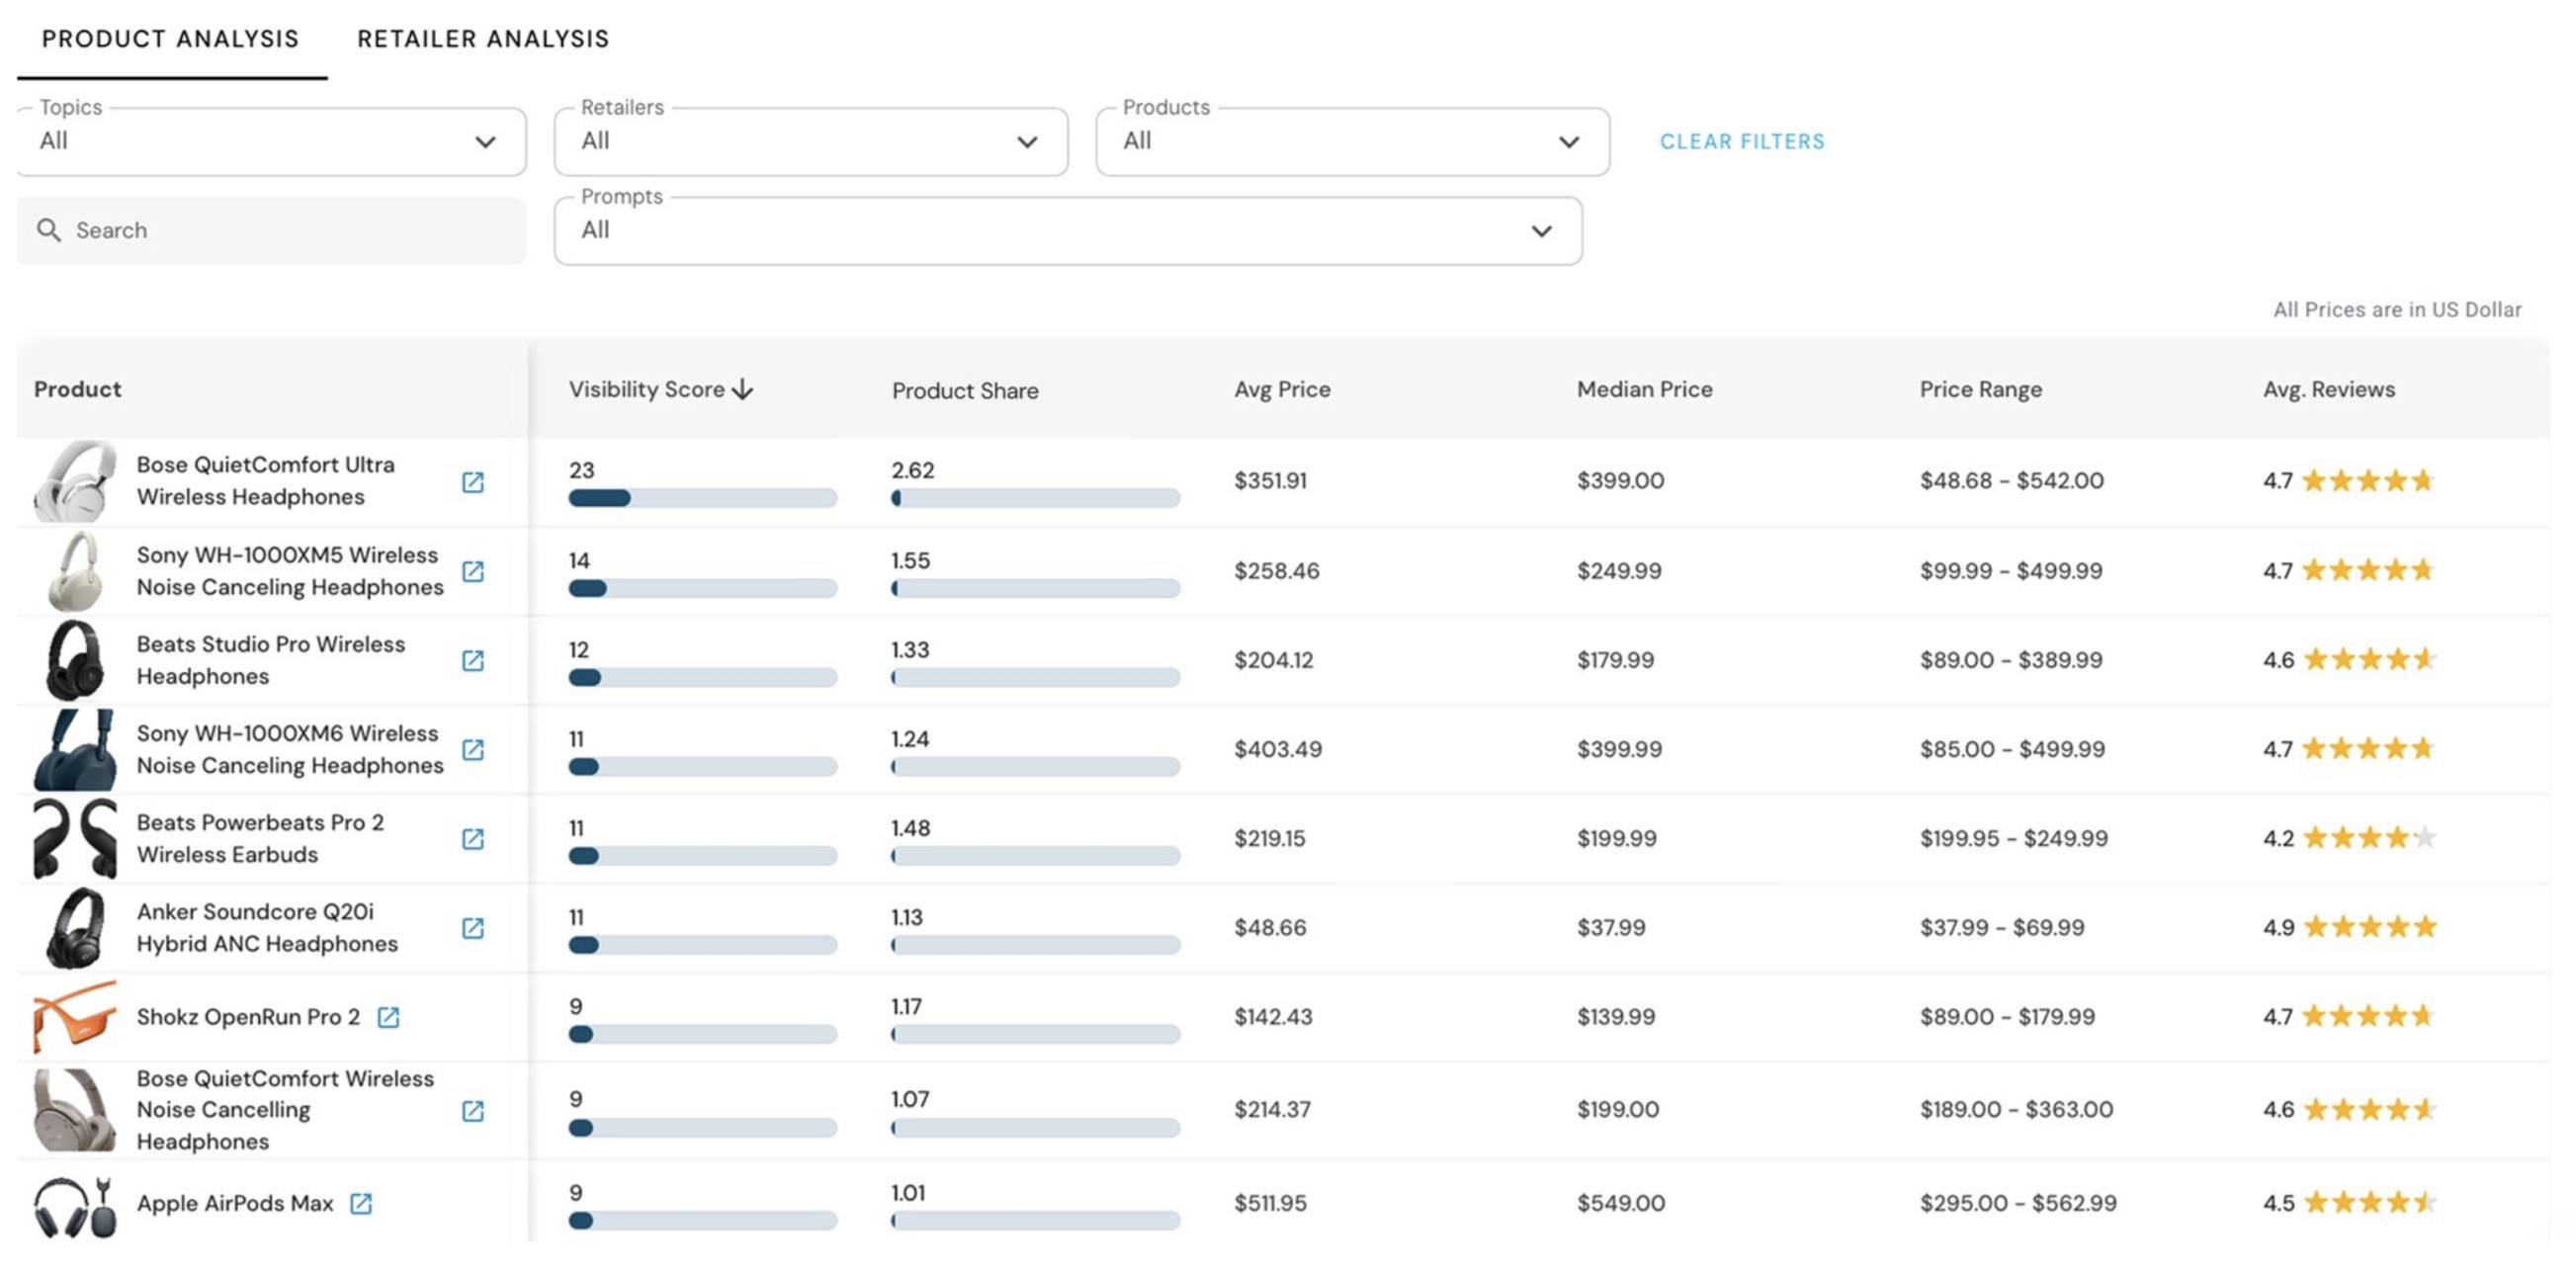Click the search magnifier icon

pyautogui.click(x=51, y=230)
